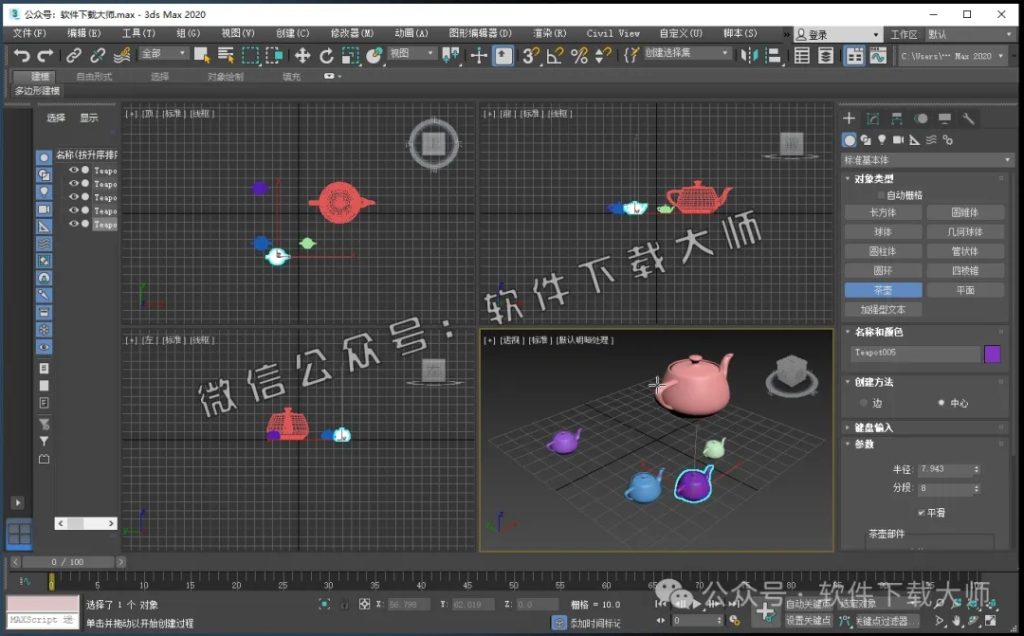
Task: Click the 球体 Sphere creation button
Action: [x=881, y=231]
